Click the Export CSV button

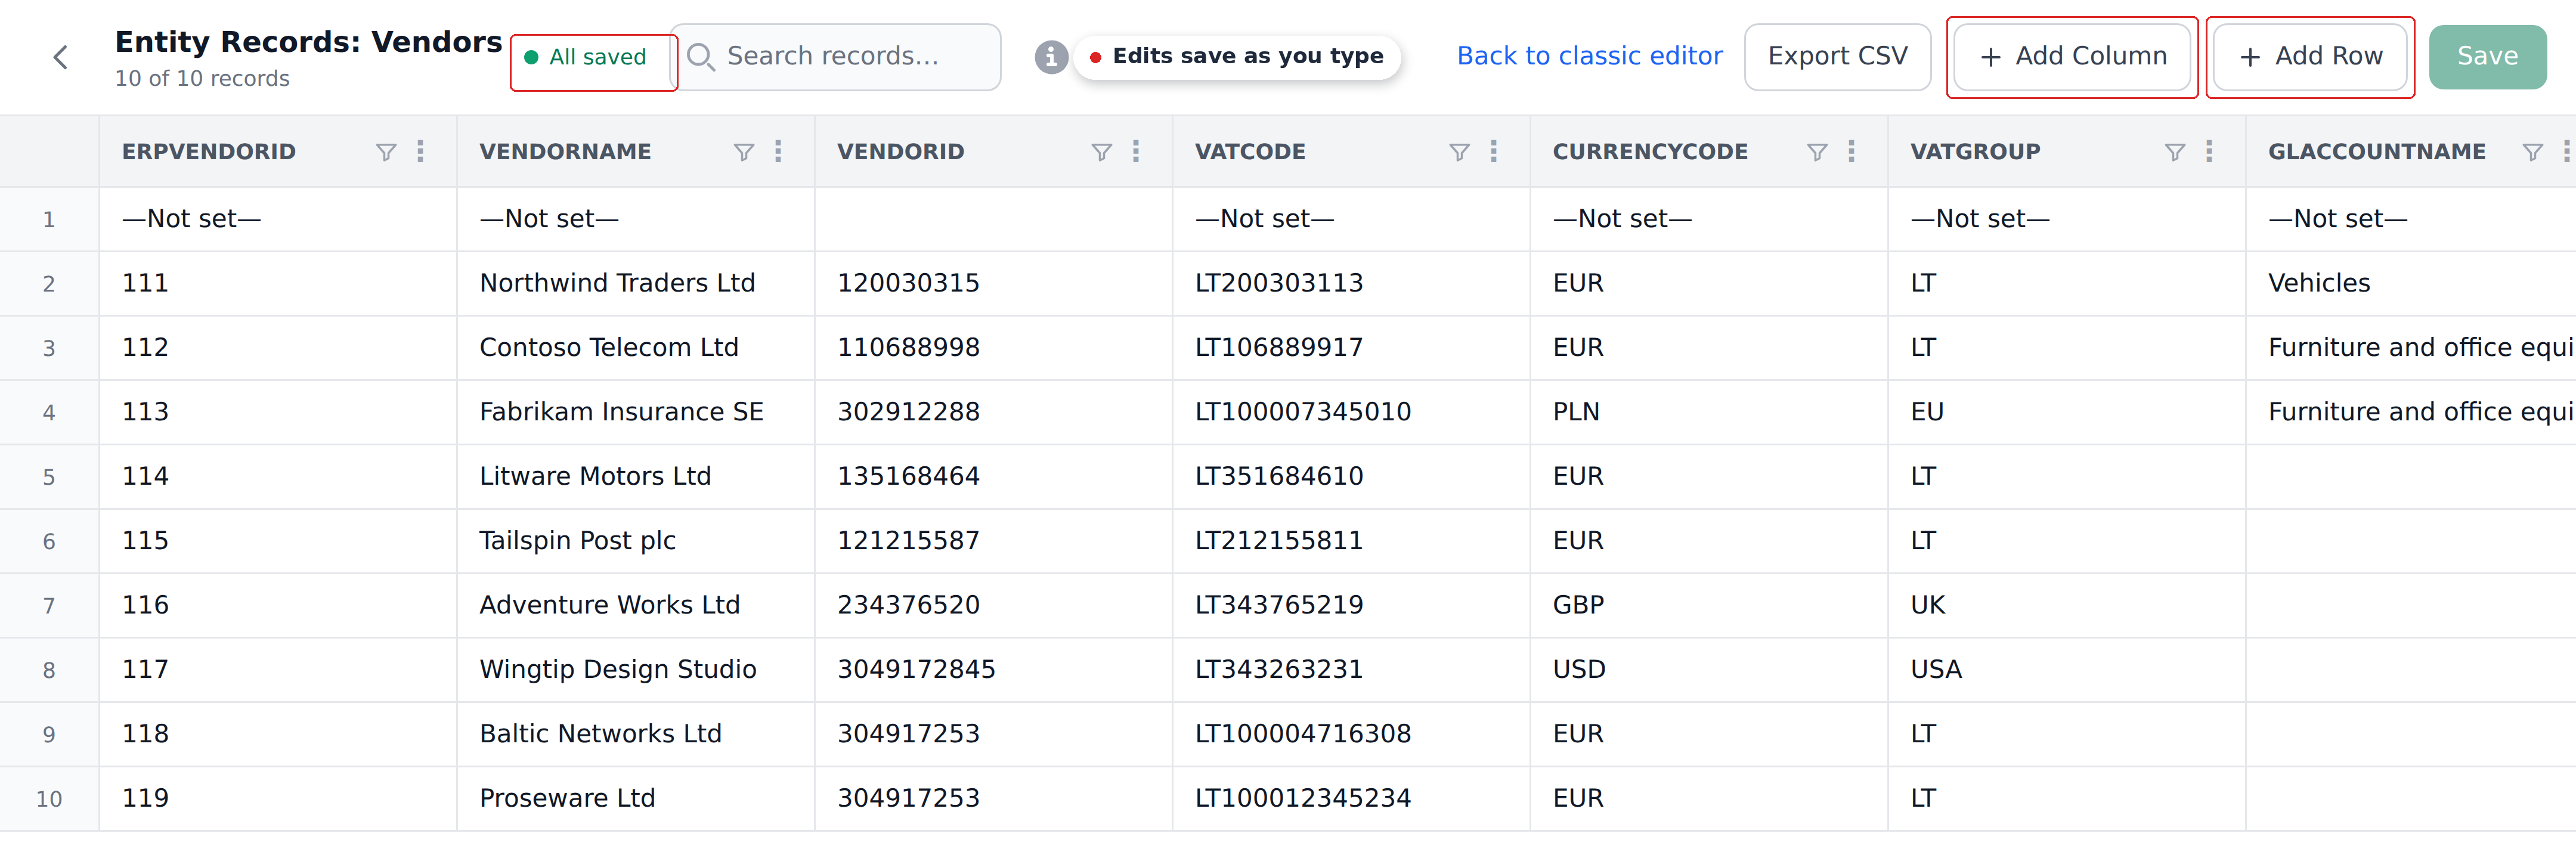tap(1837, 57)
